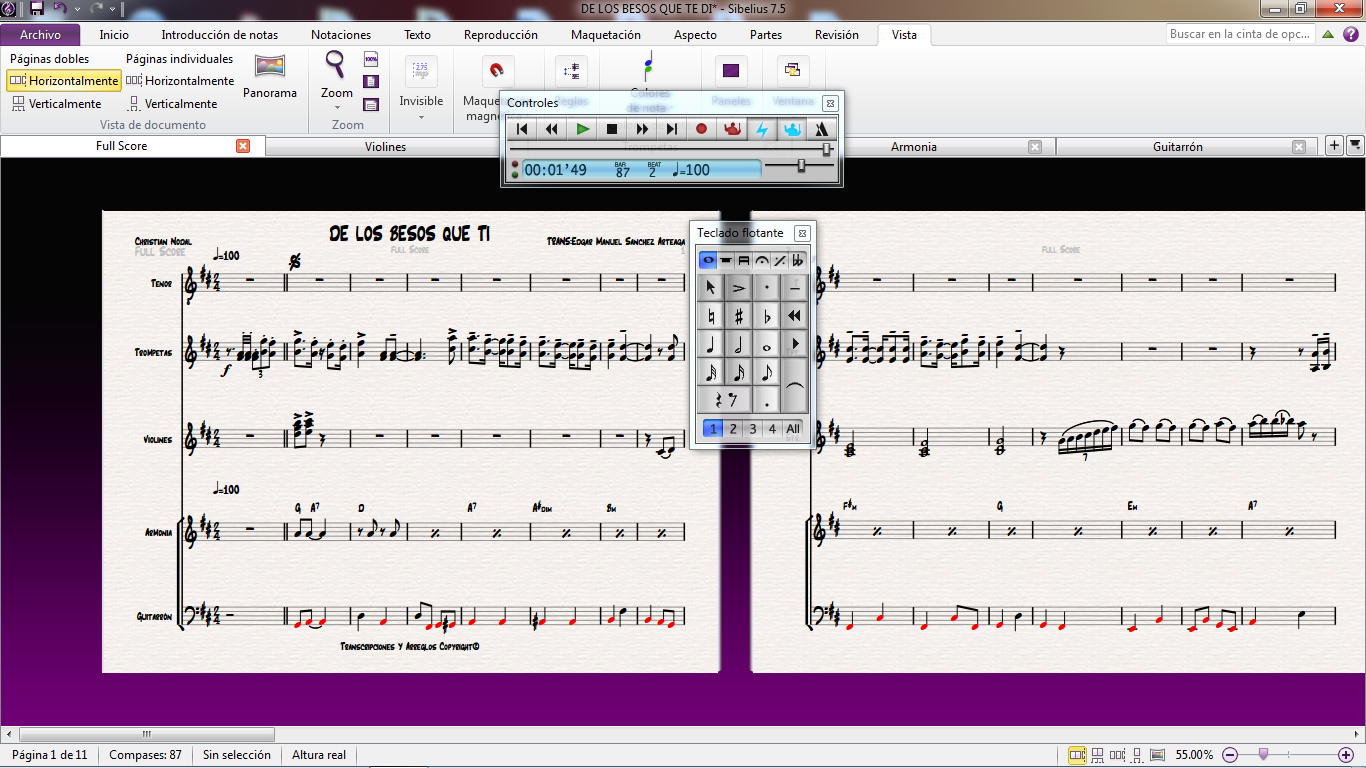Move playback line to end of score
This screenshot has height=768, width=1366.
pos(672,129)
